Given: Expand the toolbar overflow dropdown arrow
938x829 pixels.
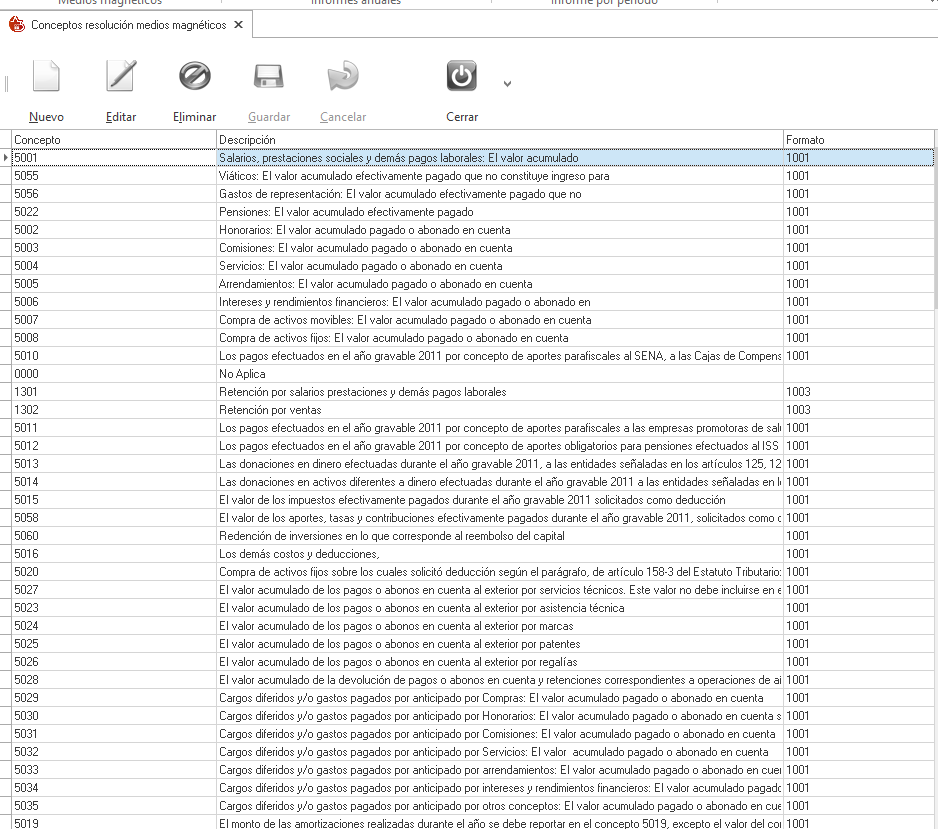Looking at the screenshot, I should (507, 84).
